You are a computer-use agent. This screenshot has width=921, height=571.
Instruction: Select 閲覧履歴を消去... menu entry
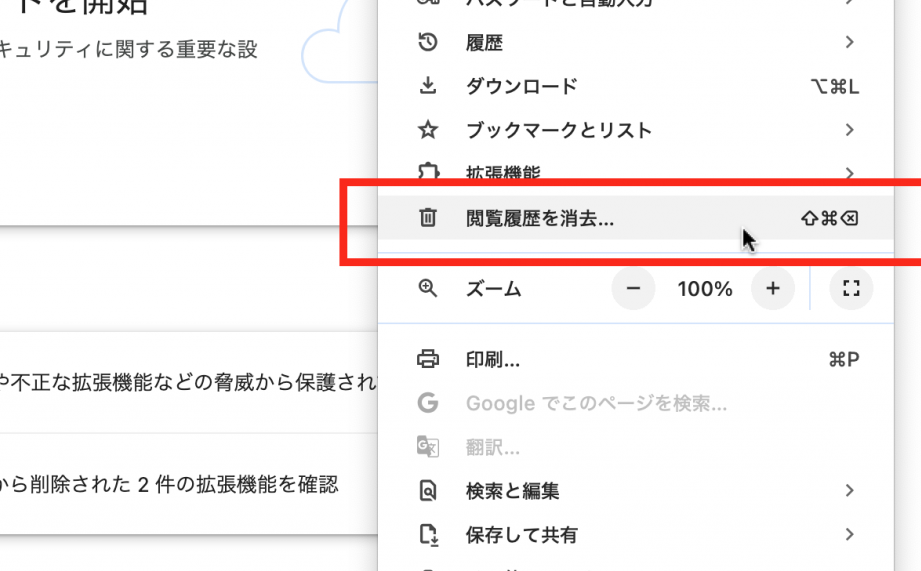[x=636, y=218]
